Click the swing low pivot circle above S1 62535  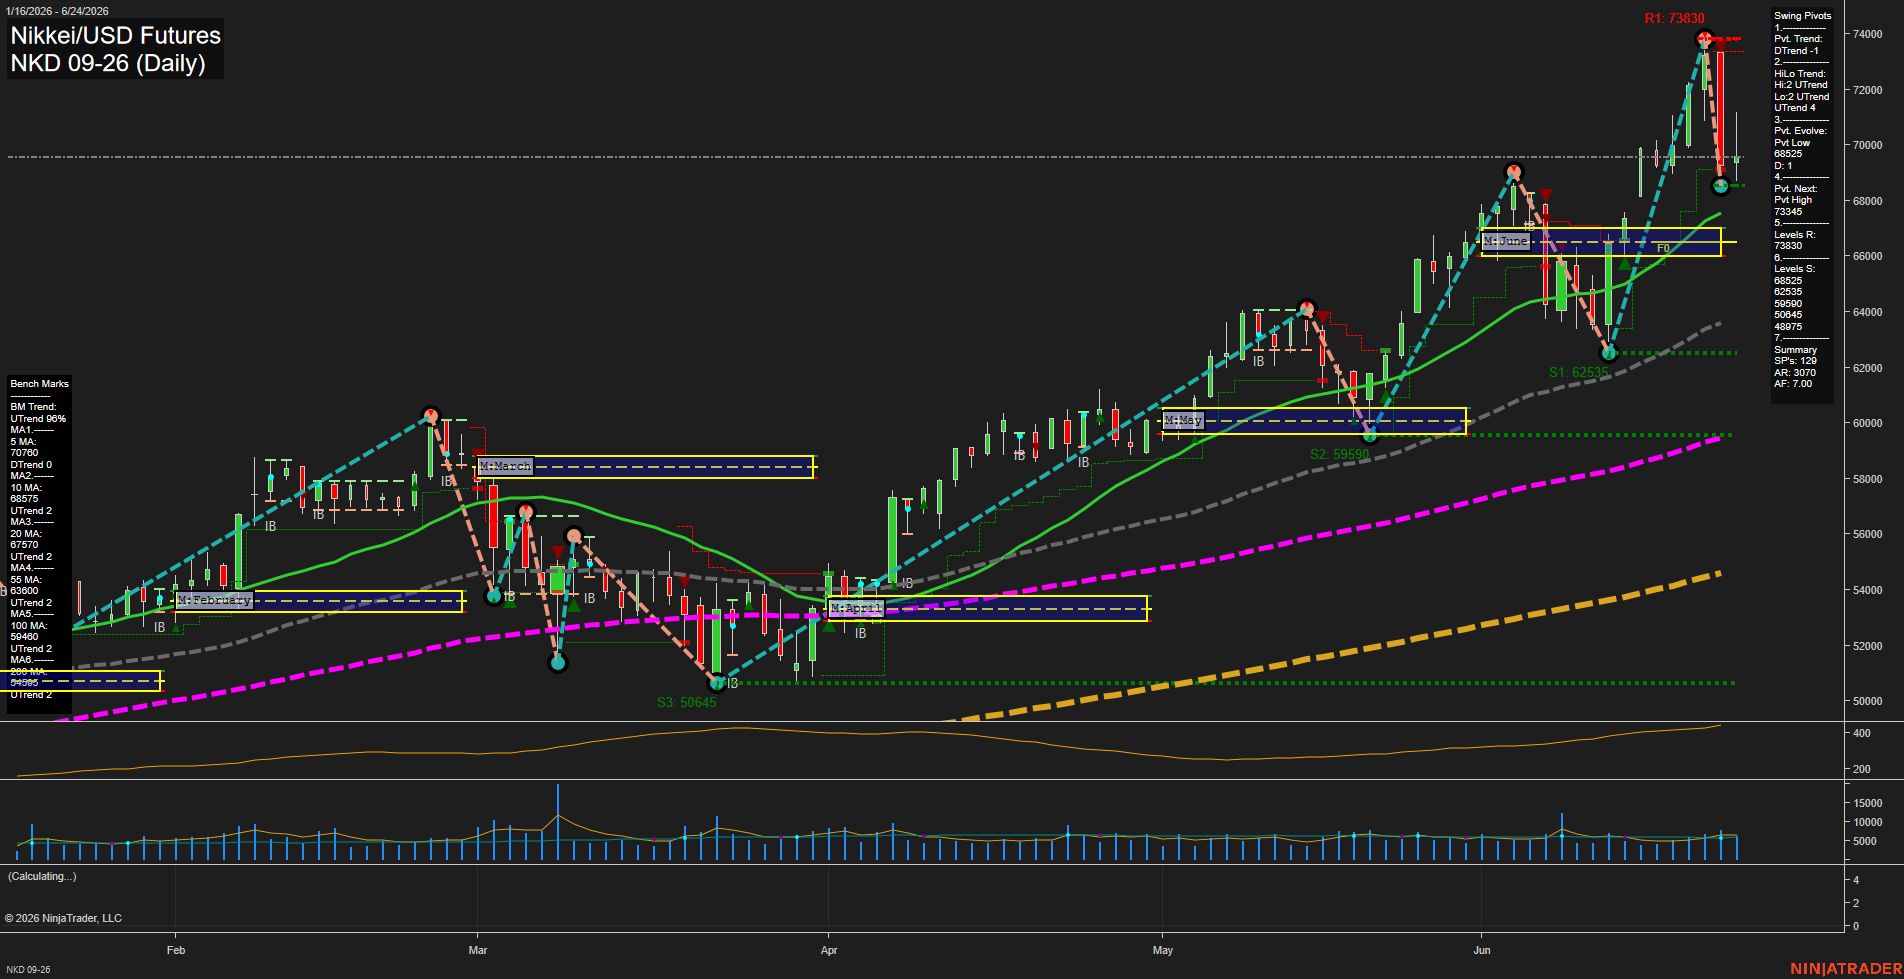pyautogui.click(x=1609, y=353)
